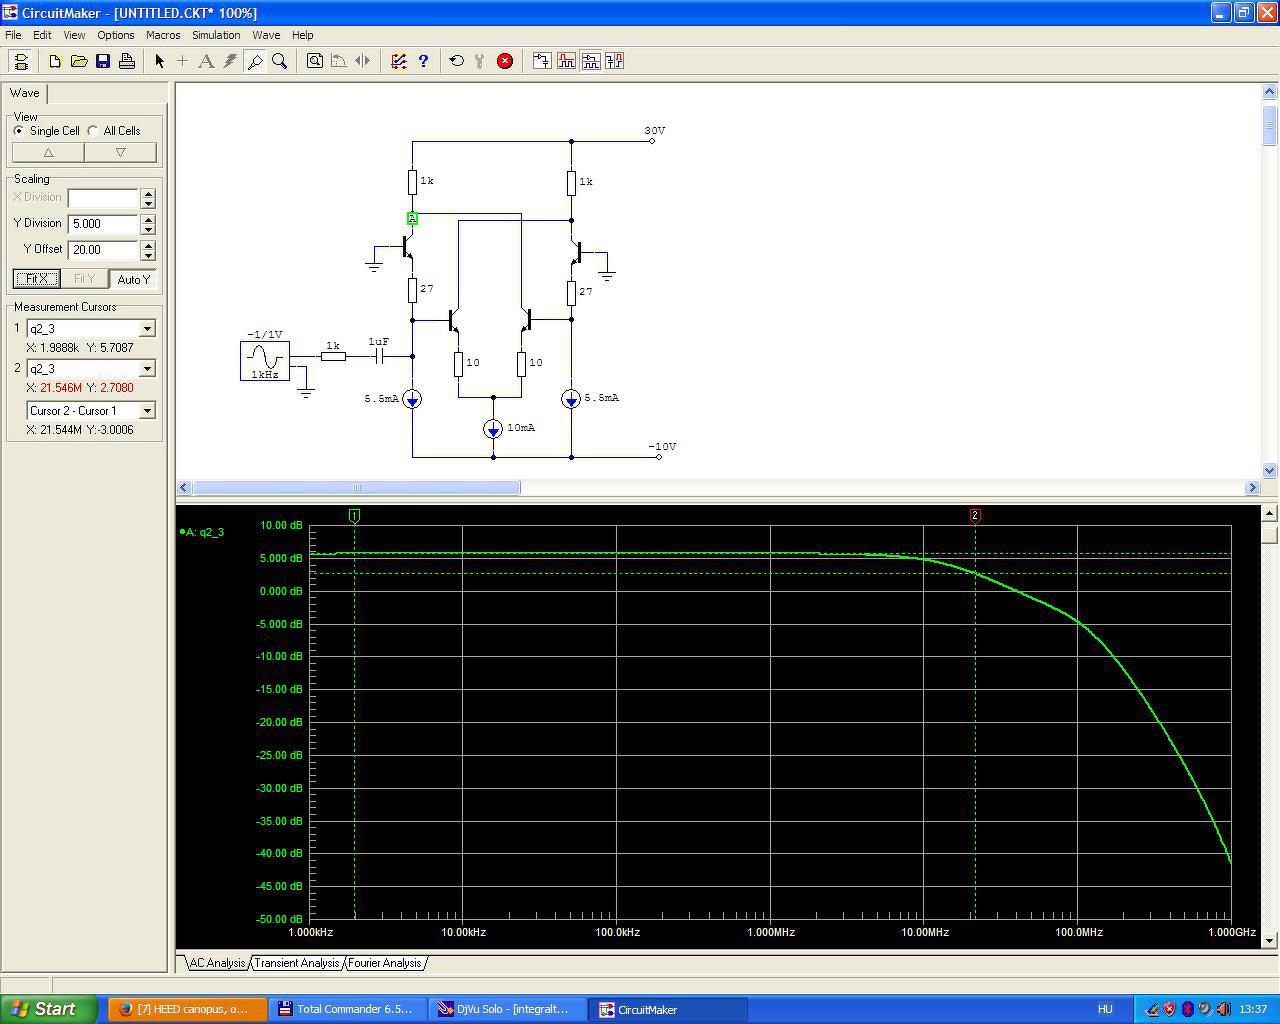Open the Simulation menu
This screenshot has height=1024, width=1280.
[216, 35]
